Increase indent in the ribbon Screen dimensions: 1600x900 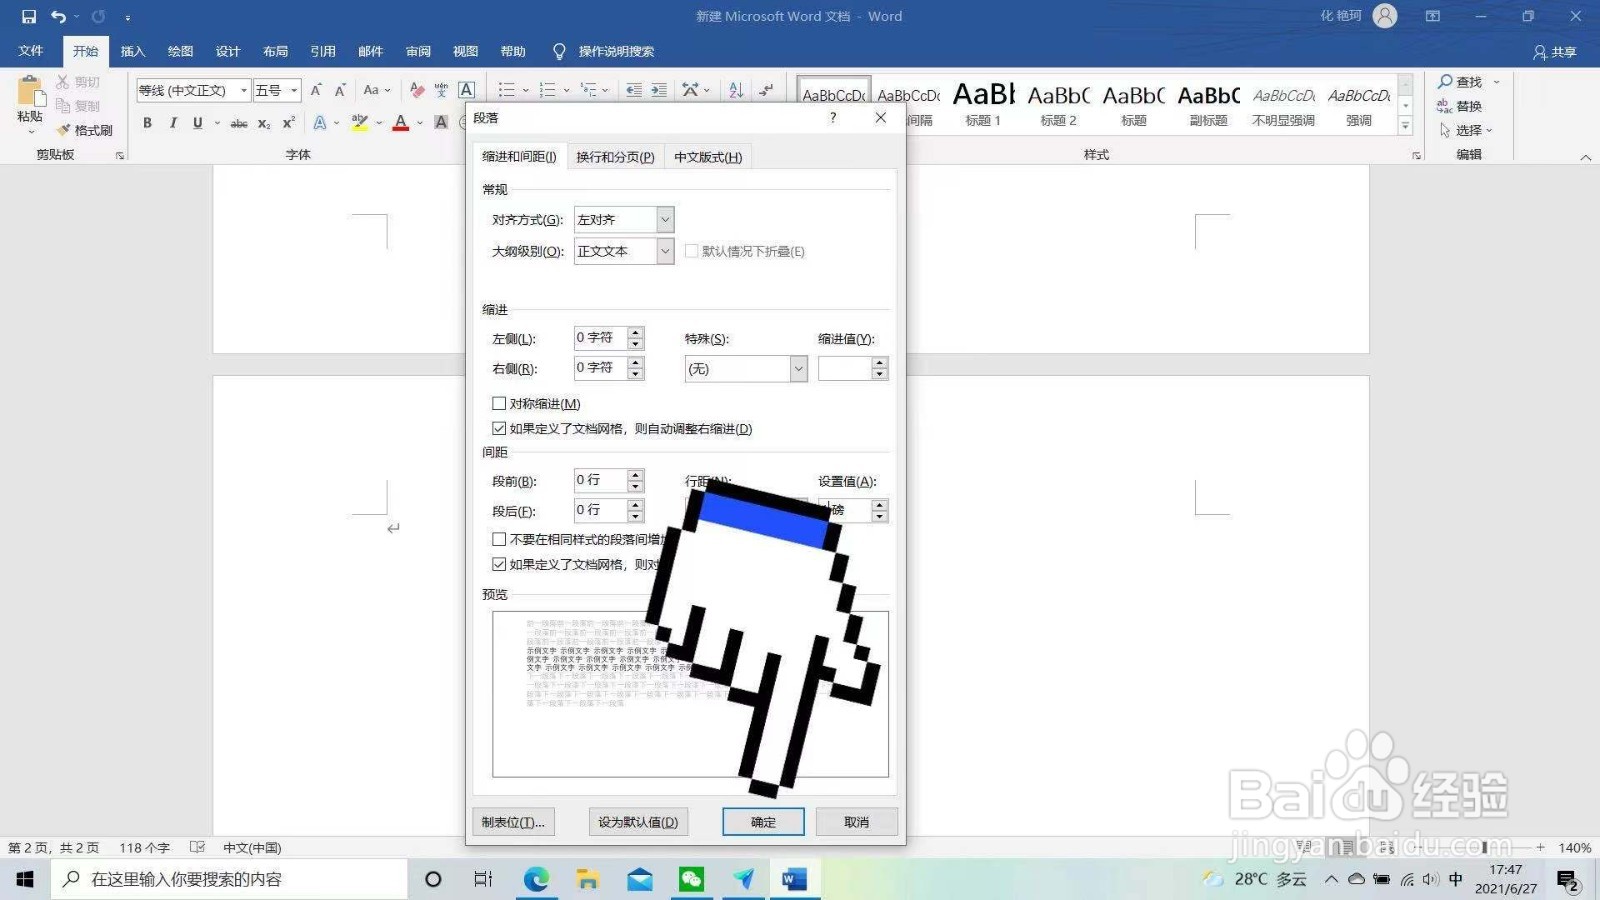[x=658, y=90]
